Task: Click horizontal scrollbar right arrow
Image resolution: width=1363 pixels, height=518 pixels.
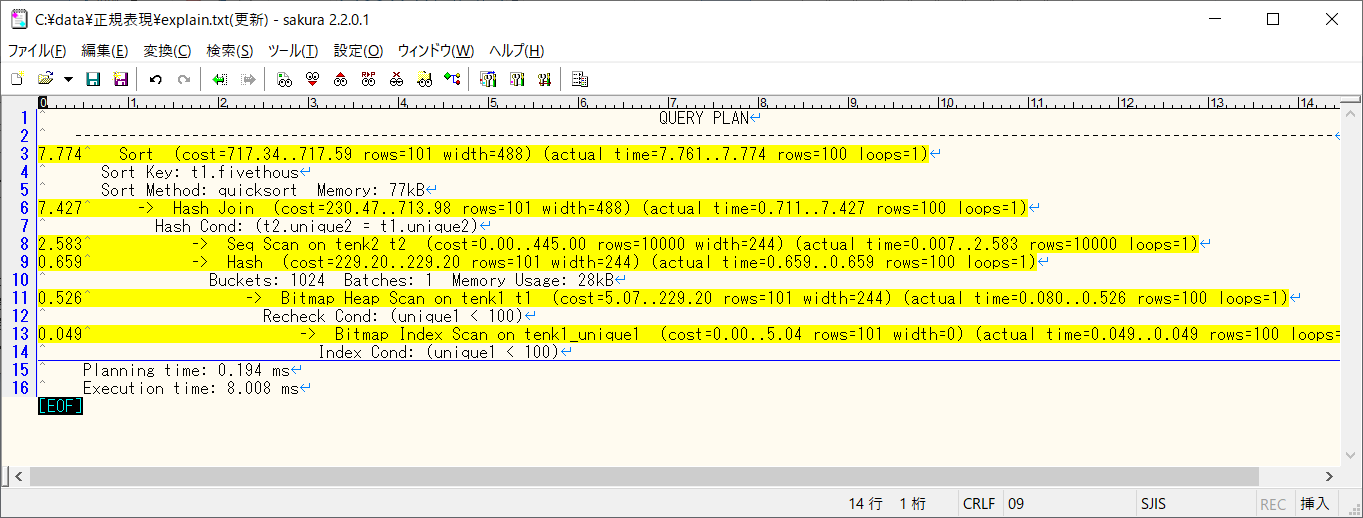Action: pos(1331,477)
